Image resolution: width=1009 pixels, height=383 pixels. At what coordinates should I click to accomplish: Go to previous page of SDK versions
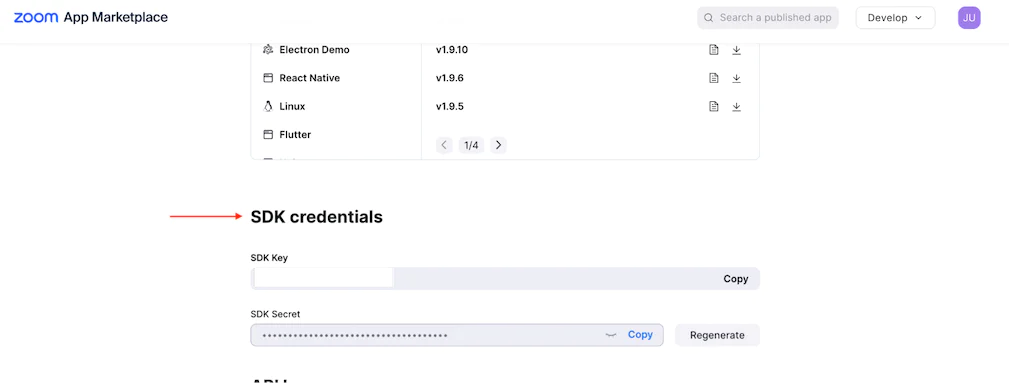(444, 145)
